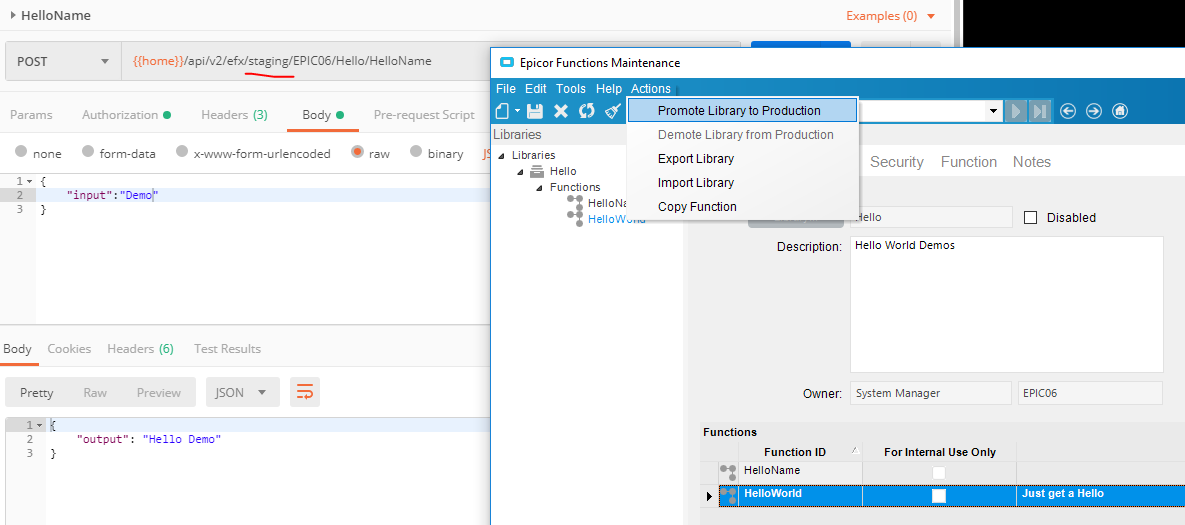
Task: Click the Delete X toolbar icon
Action: [x=561, y=111]
